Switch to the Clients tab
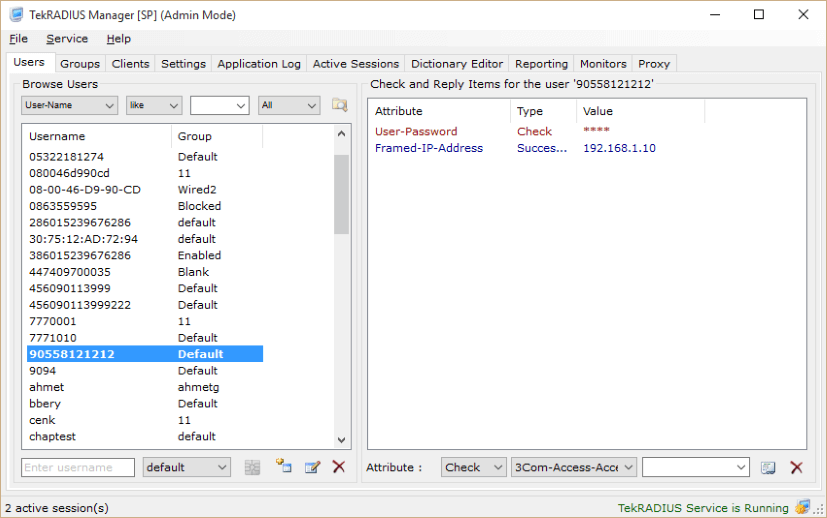 (130, 64)
